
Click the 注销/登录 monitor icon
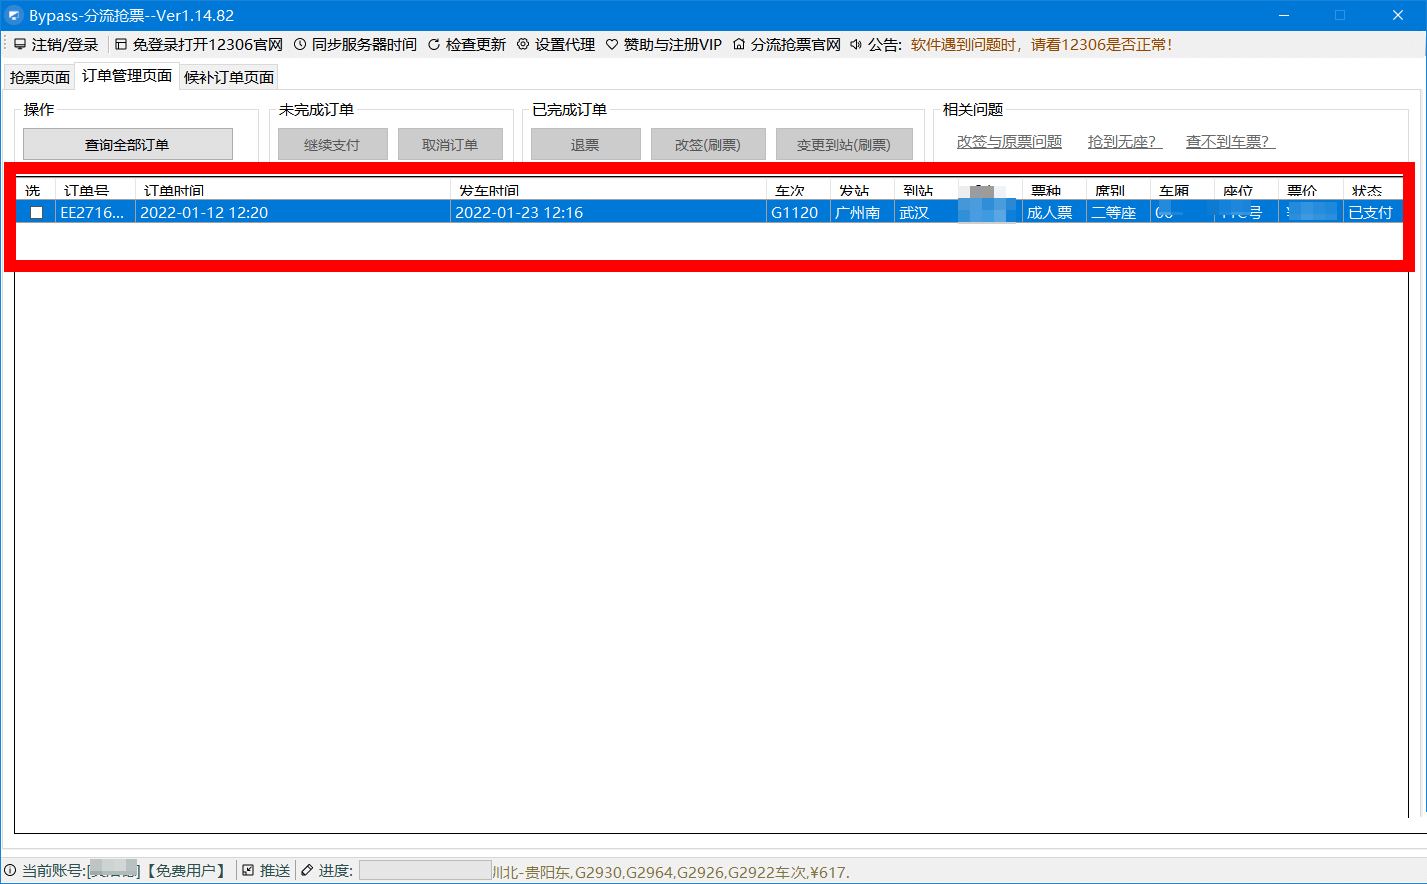pyautogui.click(x=19, y=45)
